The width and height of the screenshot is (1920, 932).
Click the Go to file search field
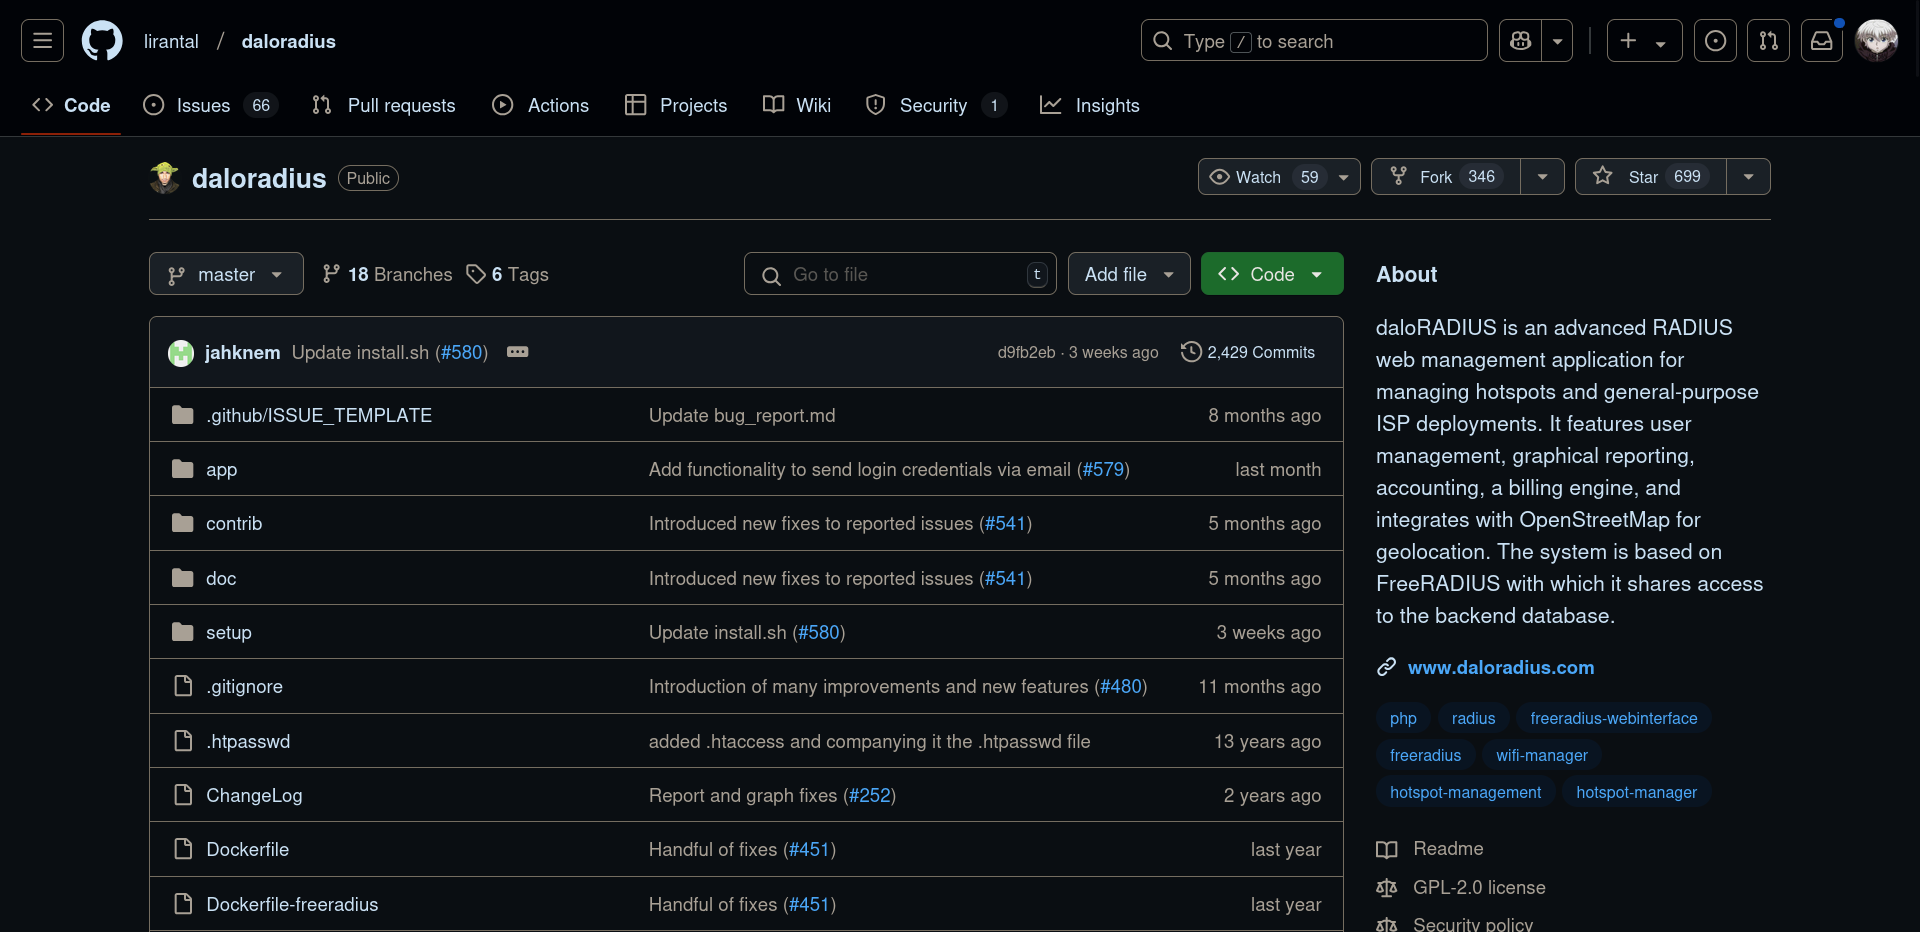click(900, 274)
